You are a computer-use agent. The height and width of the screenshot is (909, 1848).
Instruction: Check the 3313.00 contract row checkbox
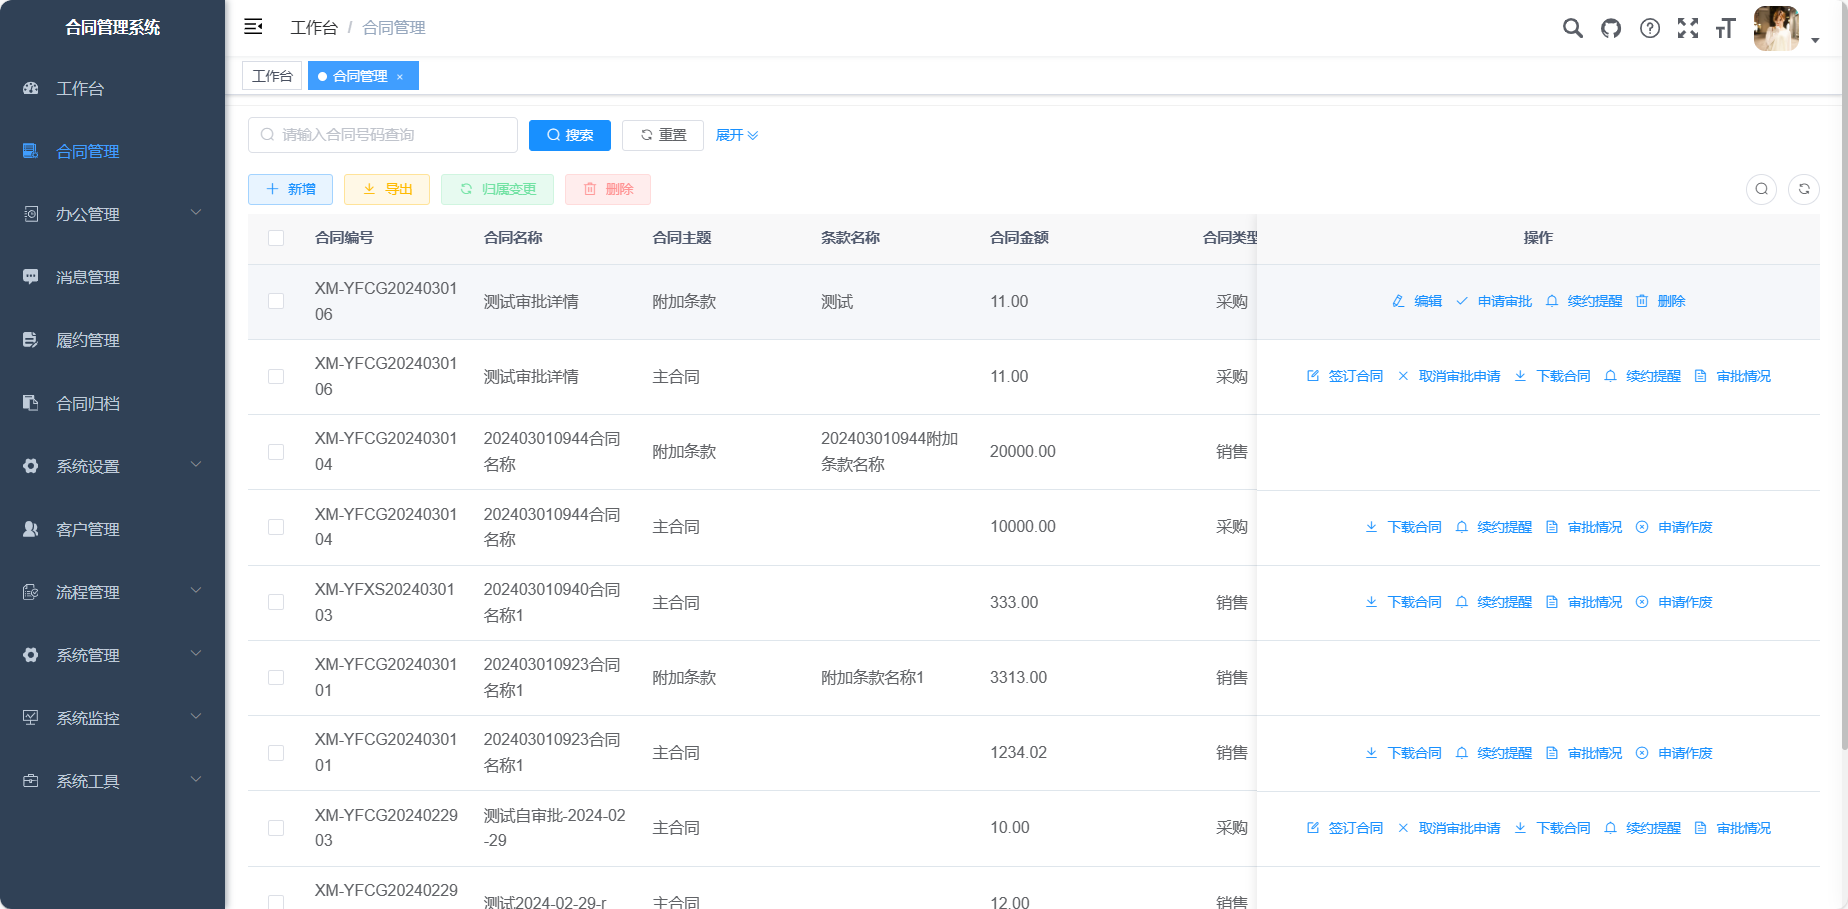[276, 677]
